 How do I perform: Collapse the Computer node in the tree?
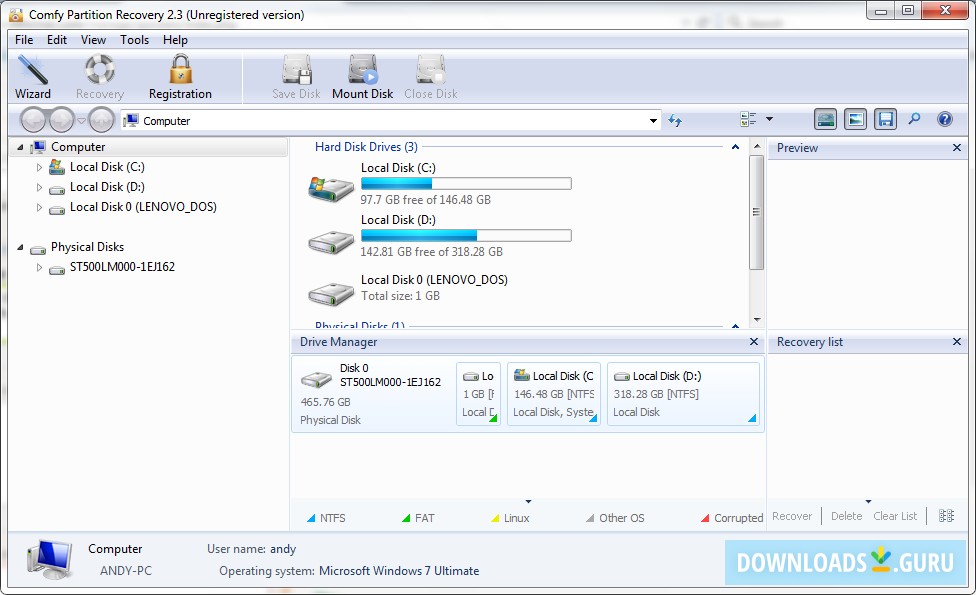pyautogui.click(x=20, y=148)
